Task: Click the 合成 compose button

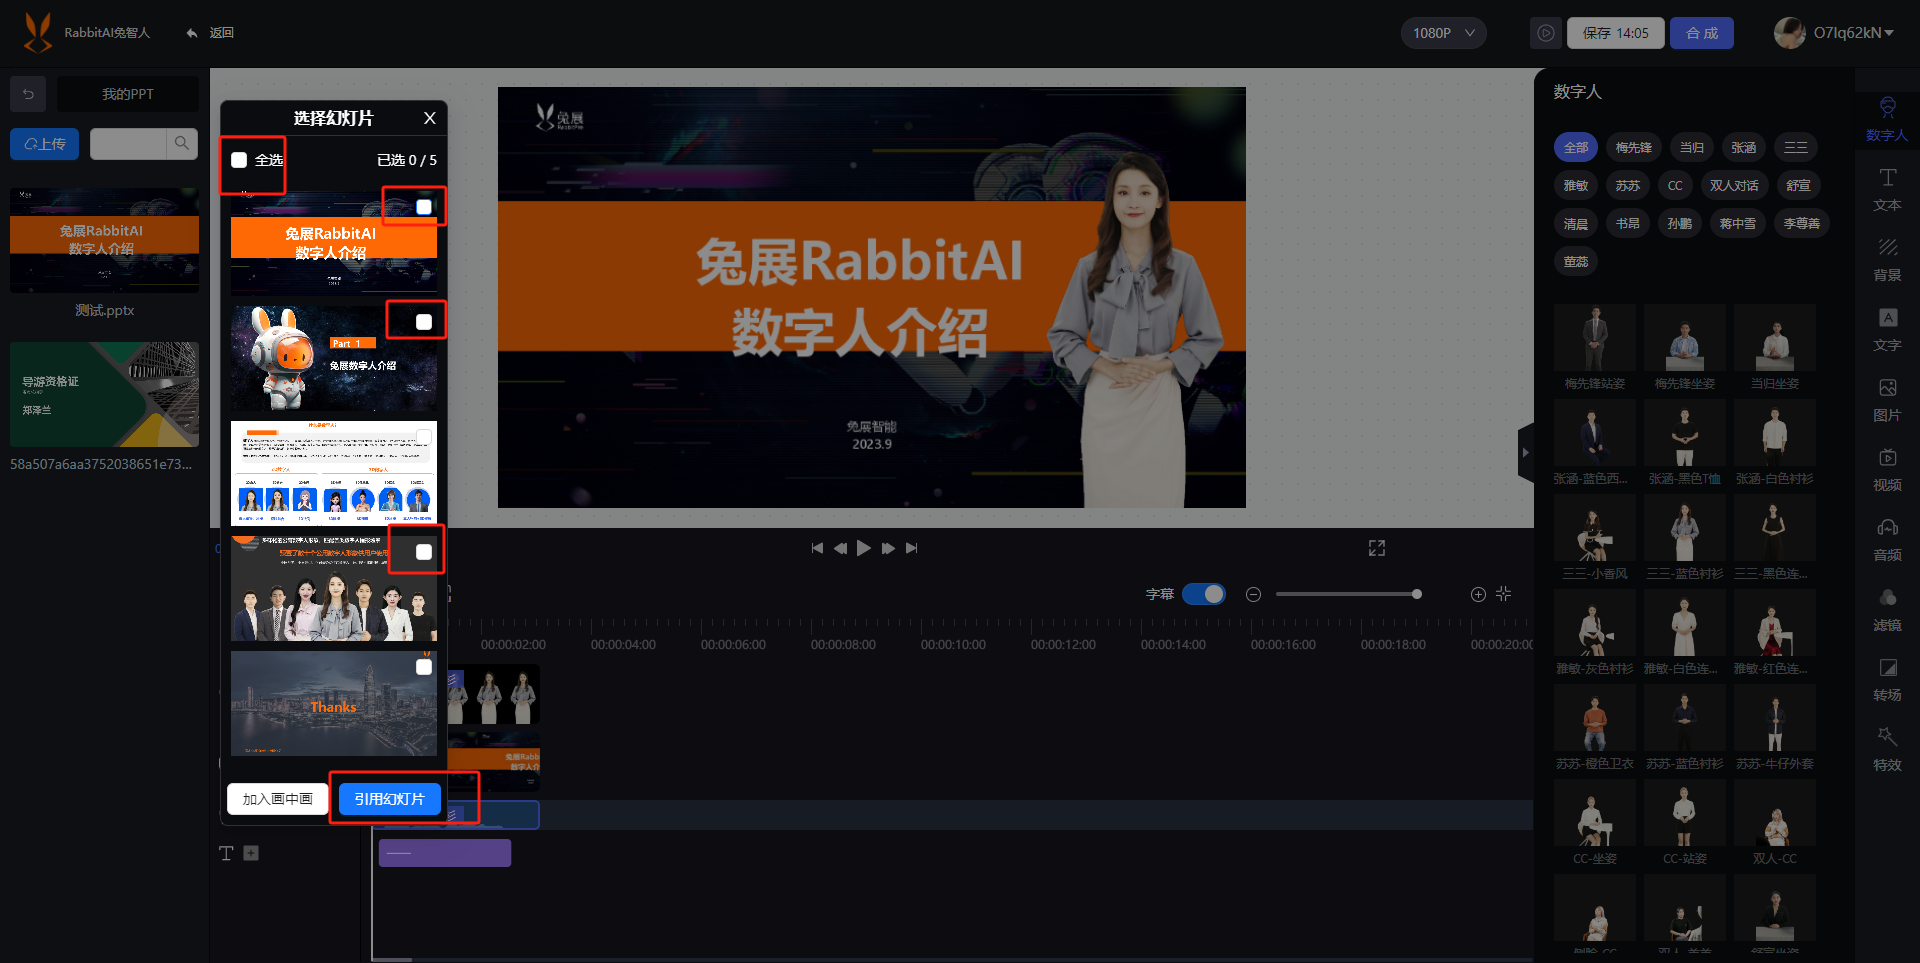Action: pyautogui.click(x=1702, y=33)
